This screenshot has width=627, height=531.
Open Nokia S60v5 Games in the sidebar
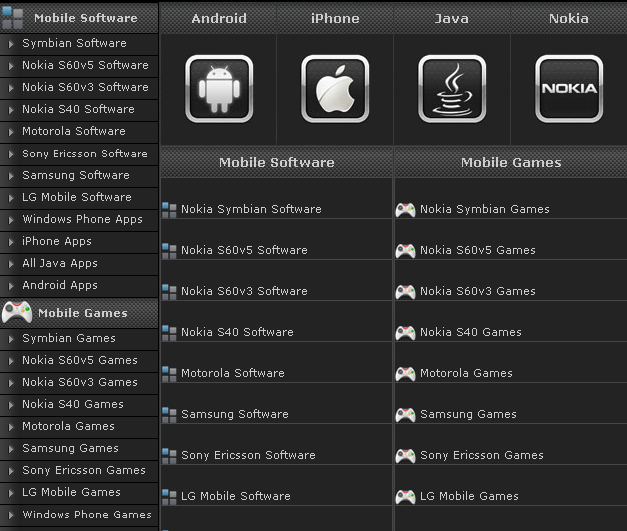click(80, 360)
